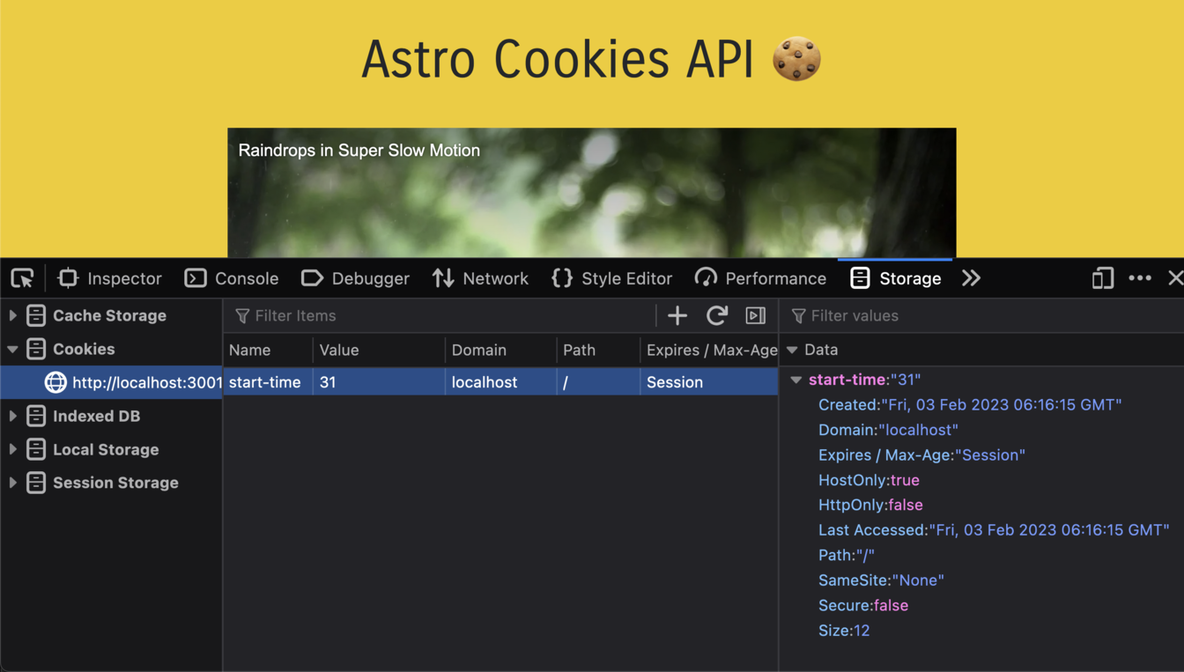The width and height of the screenshot is (1184, 672).
Task: Open Responsive Design Mode
Action: click(1101, 278)
